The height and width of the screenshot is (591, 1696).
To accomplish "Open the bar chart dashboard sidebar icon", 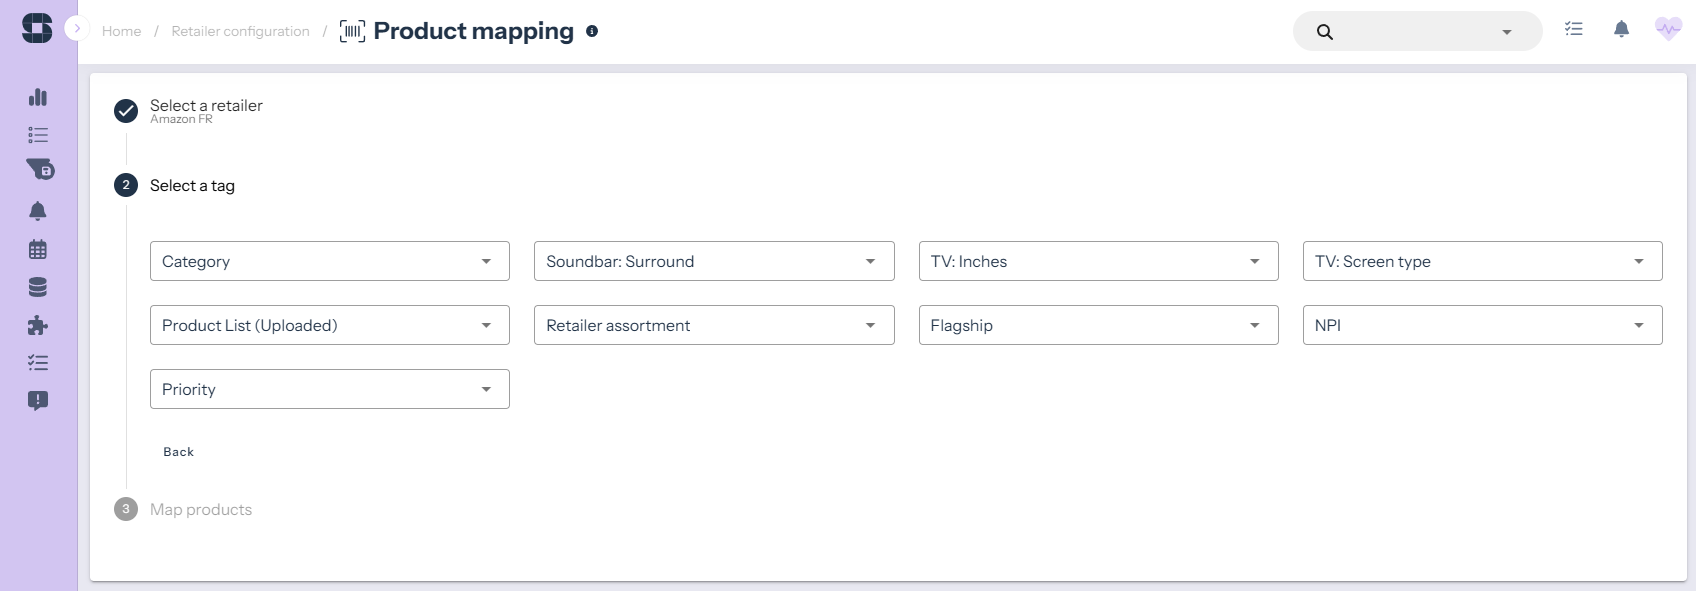I will pos(38,97).
